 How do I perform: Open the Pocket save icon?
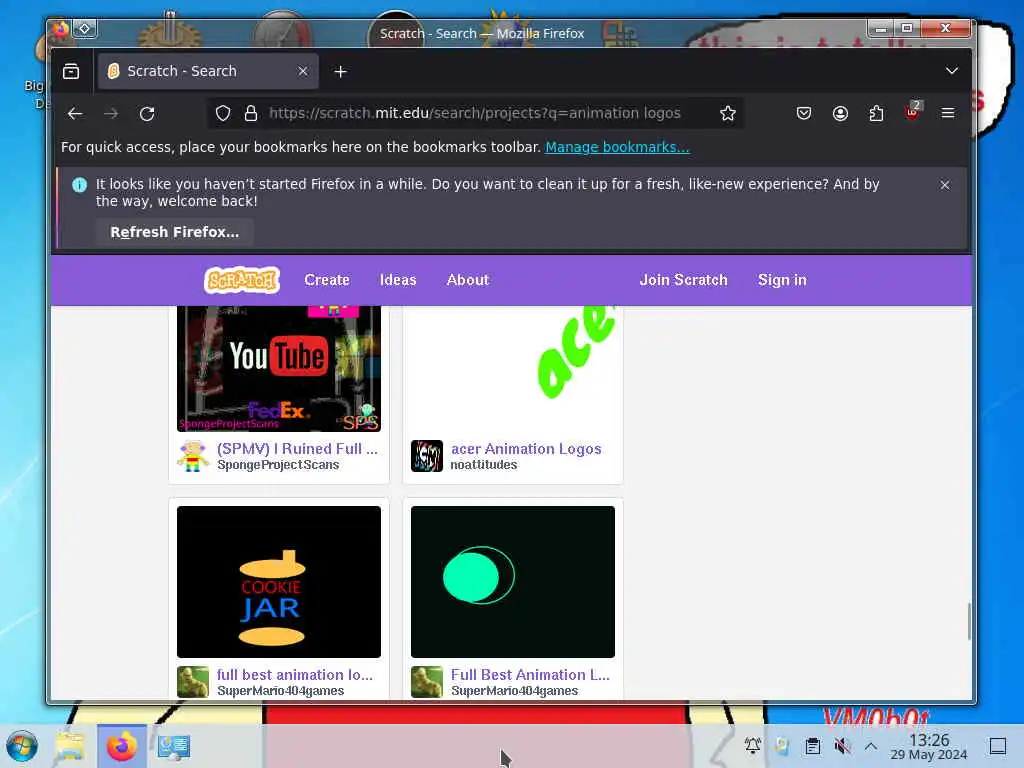coord(804,114)
